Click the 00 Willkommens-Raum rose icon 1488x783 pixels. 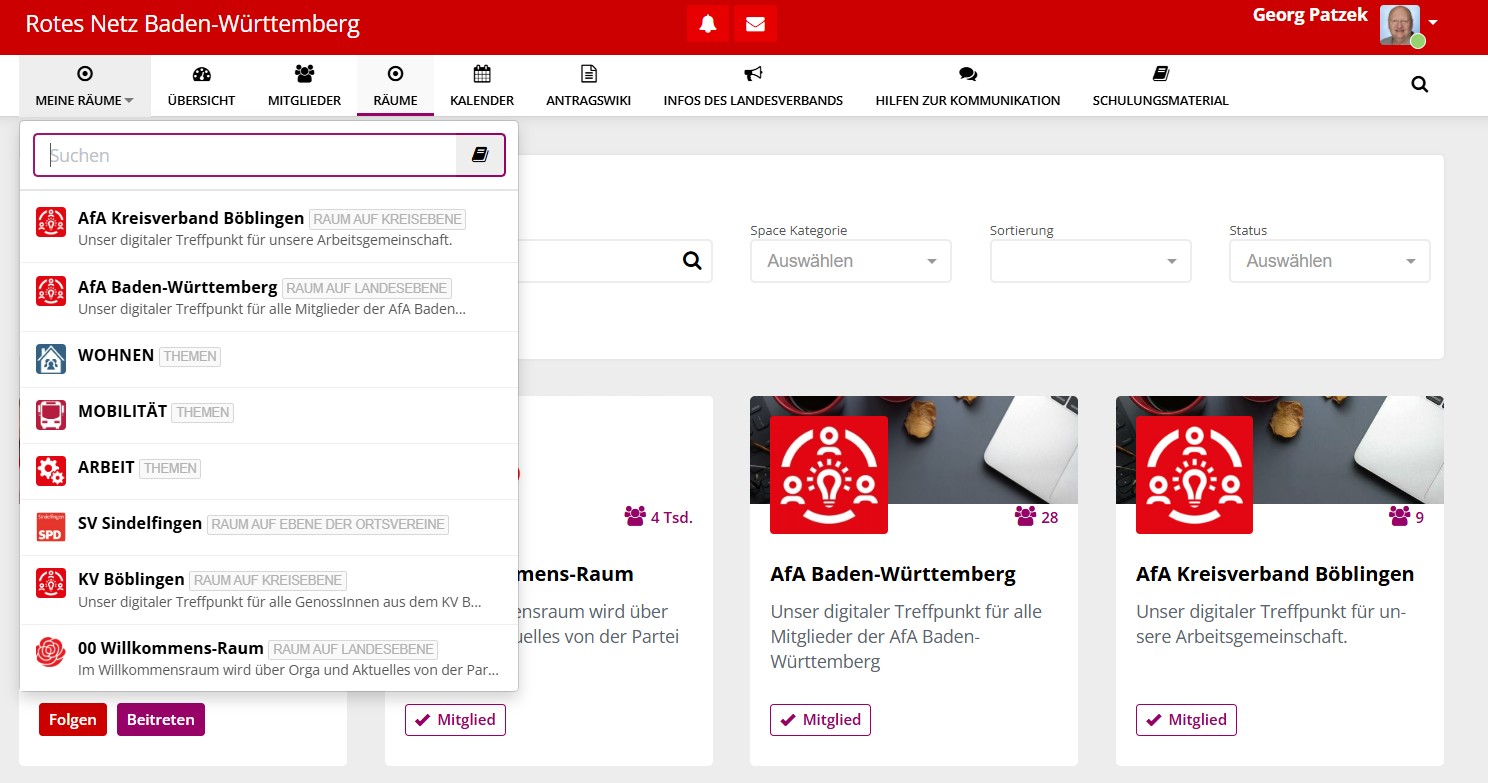coord(51,651)
